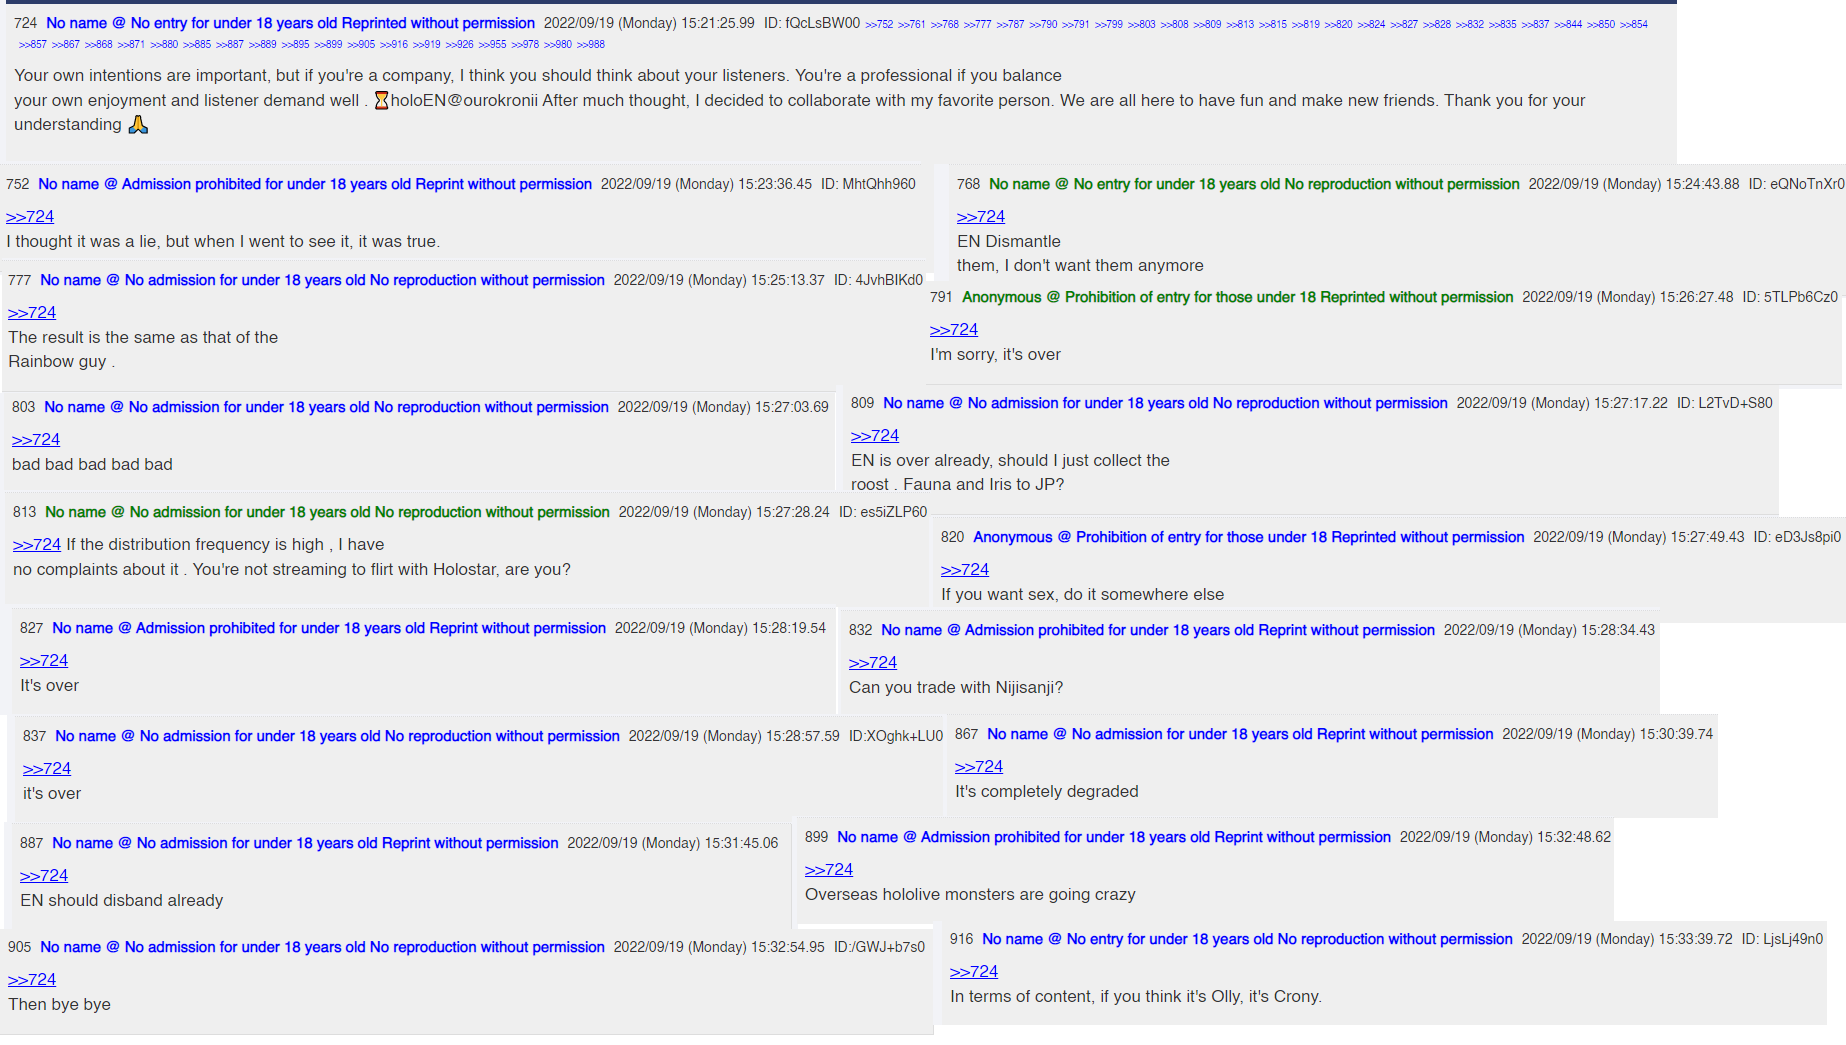Viewport: 1846px width, 1045px height.
Task: Open the Anonymous name link of post 791
Action: point(1238,297)
